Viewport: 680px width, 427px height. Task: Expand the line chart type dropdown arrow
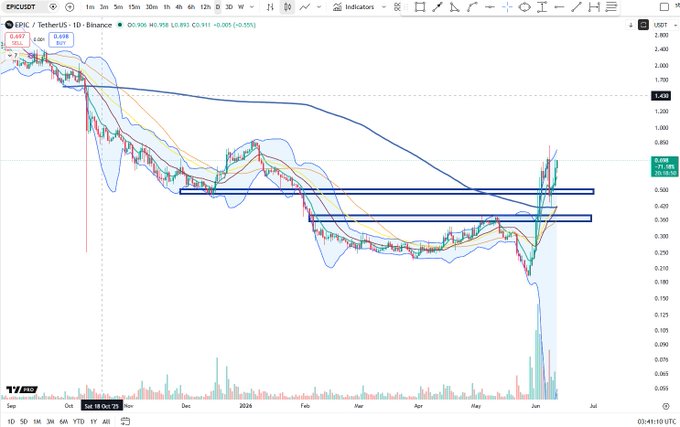(x=319, y=7)
